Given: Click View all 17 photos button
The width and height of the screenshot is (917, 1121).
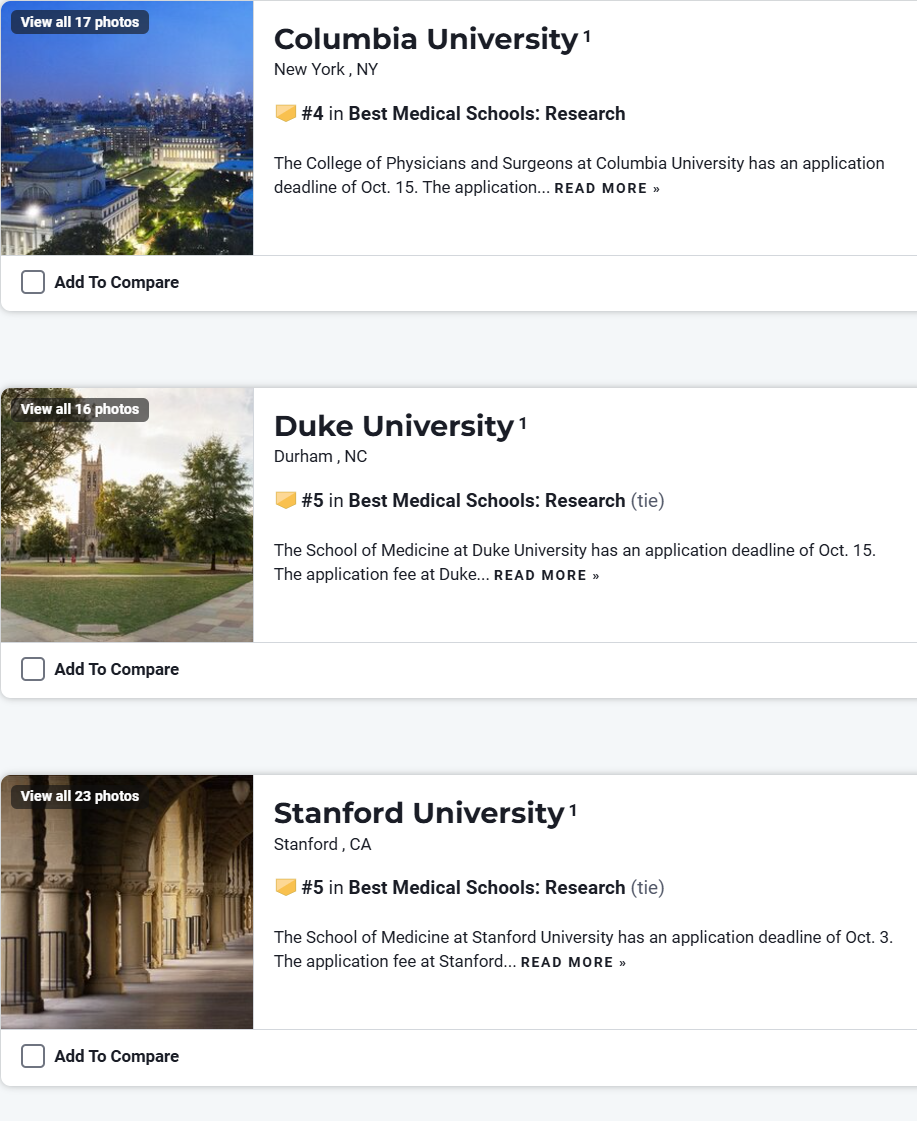Looking at the screenshot, I should [x=80, y=22].
